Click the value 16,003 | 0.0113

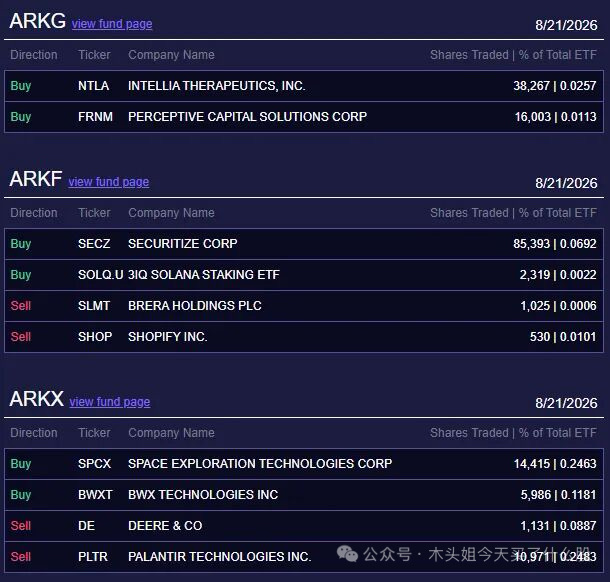(556, 117)
